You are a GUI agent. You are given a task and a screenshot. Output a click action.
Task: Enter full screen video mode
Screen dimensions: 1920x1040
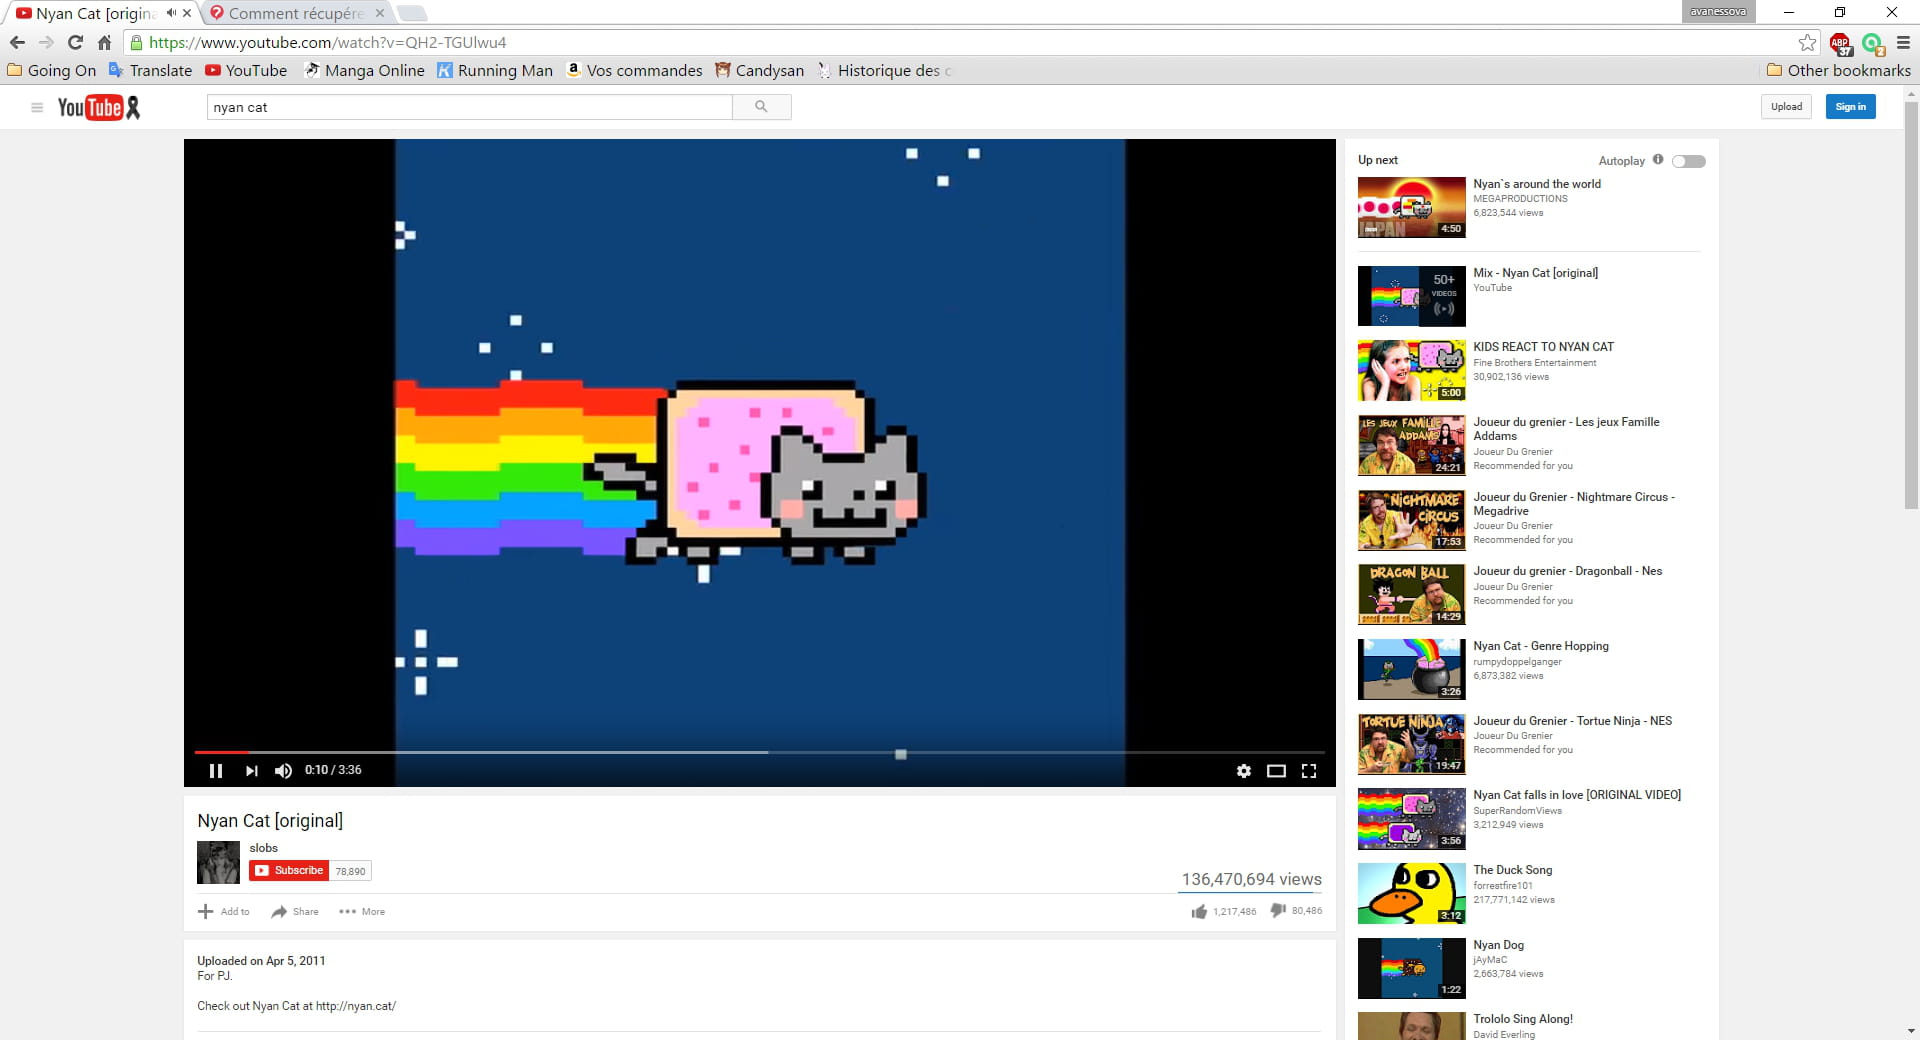tap(1309, 771)
